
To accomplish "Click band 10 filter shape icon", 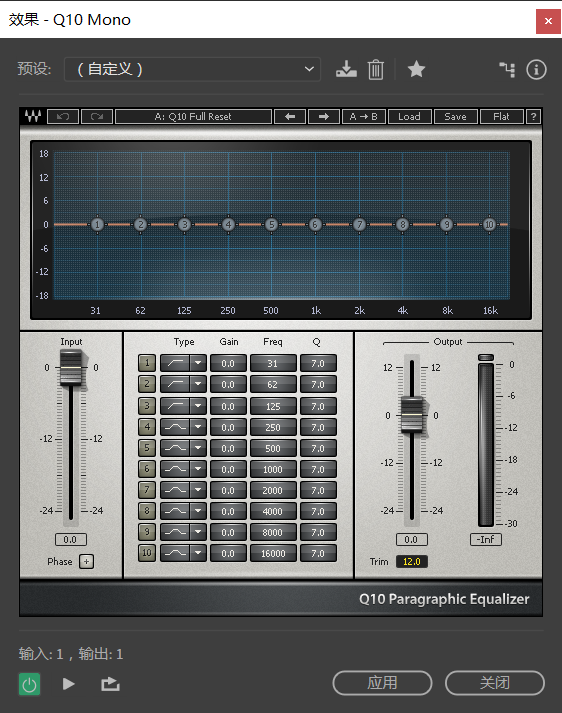I will 176,553.
